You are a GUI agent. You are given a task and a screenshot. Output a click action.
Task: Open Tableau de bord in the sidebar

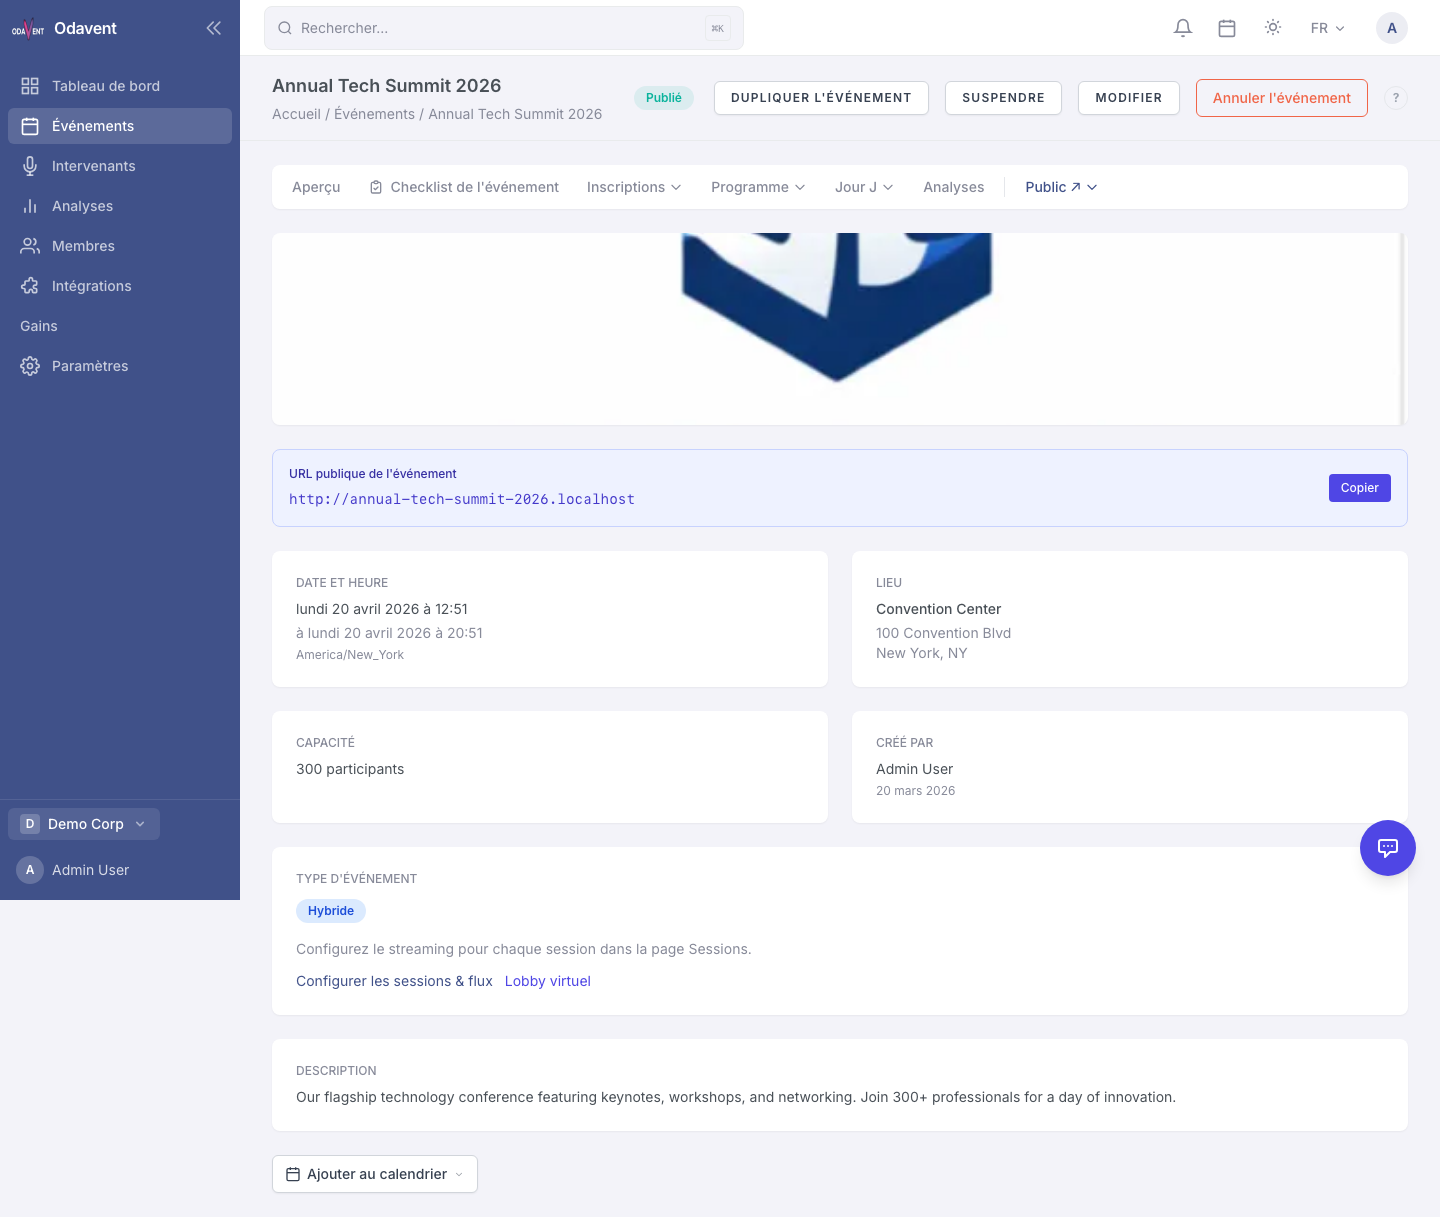[x=120, y=86]
